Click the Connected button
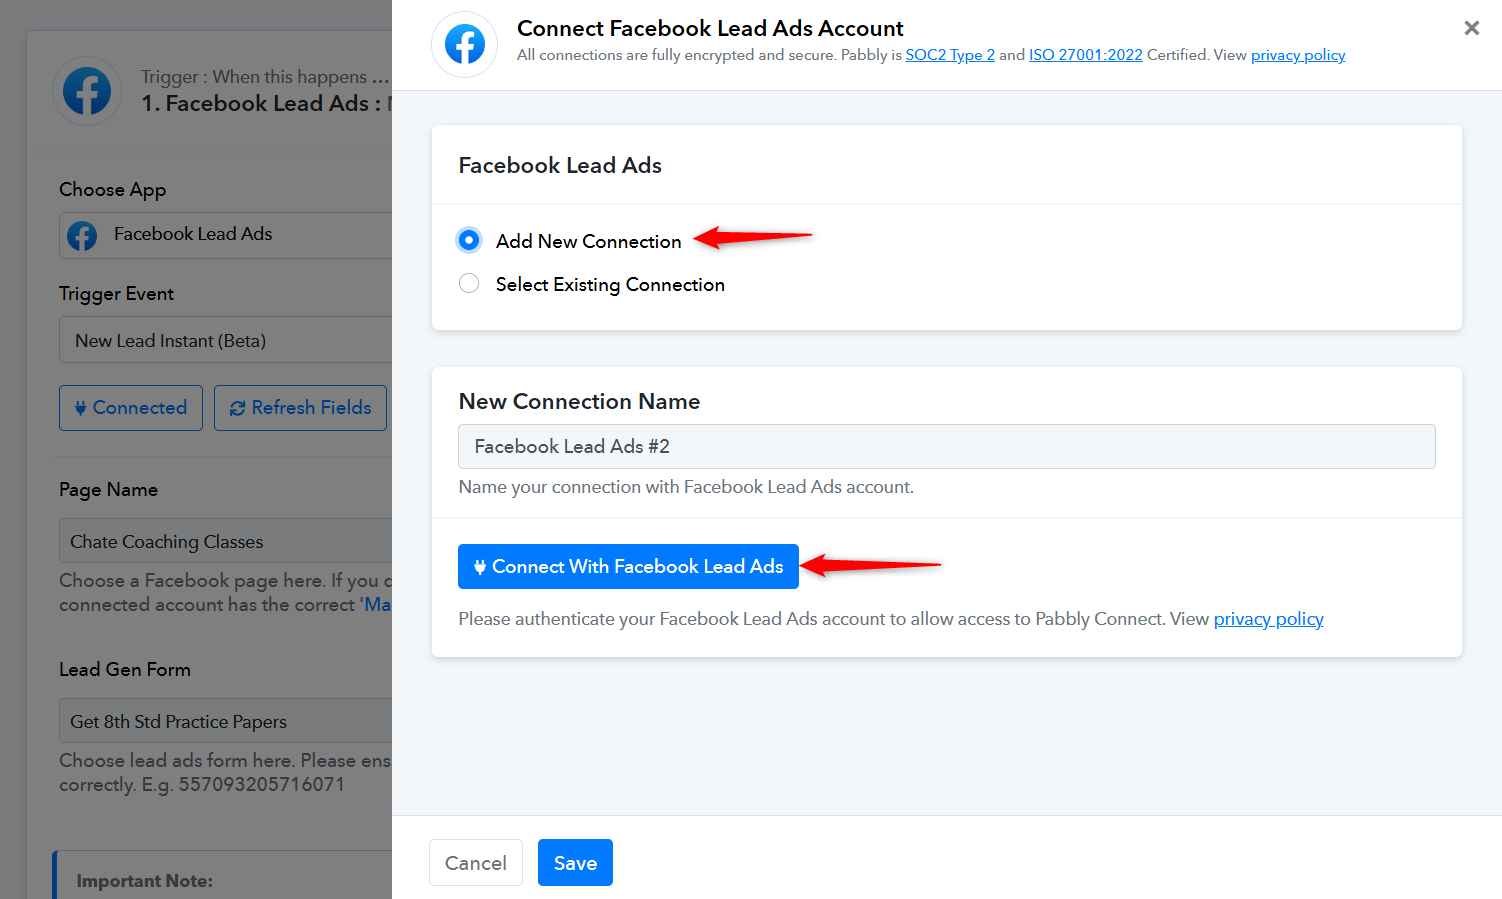 [131, 408]
